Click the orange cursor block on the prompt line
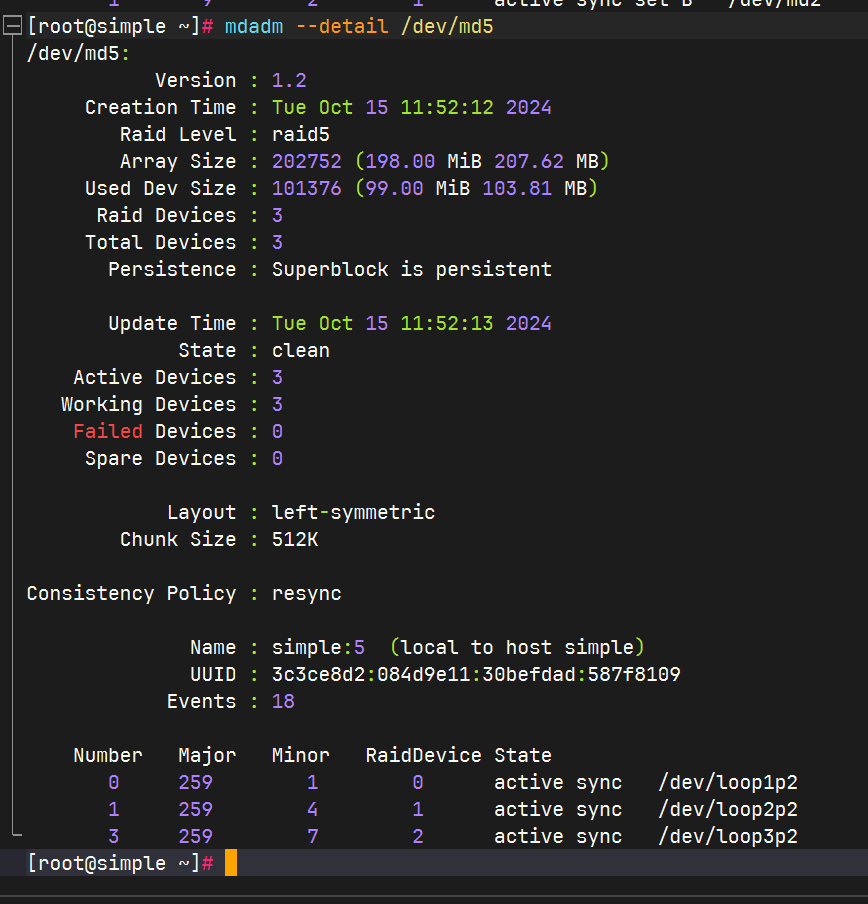The image size is (868, 904). coord(231,862)
